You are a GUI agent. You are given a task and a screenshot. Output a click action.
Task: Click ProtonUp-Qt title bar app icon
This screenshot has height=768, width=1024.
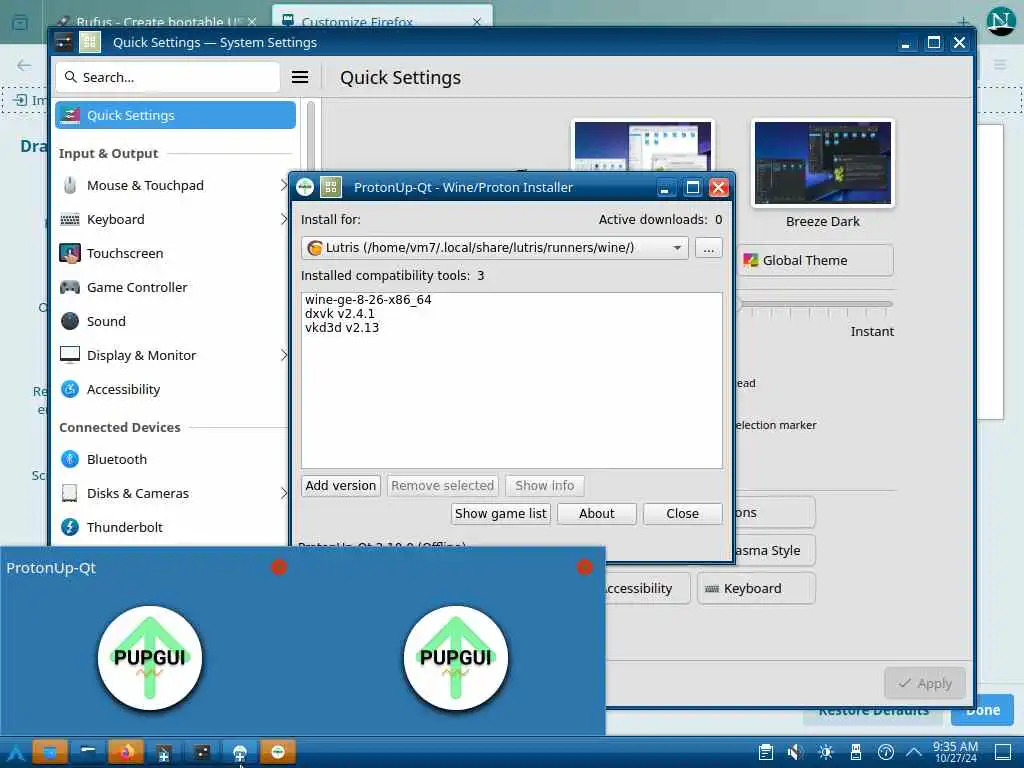tap(305, 187)
